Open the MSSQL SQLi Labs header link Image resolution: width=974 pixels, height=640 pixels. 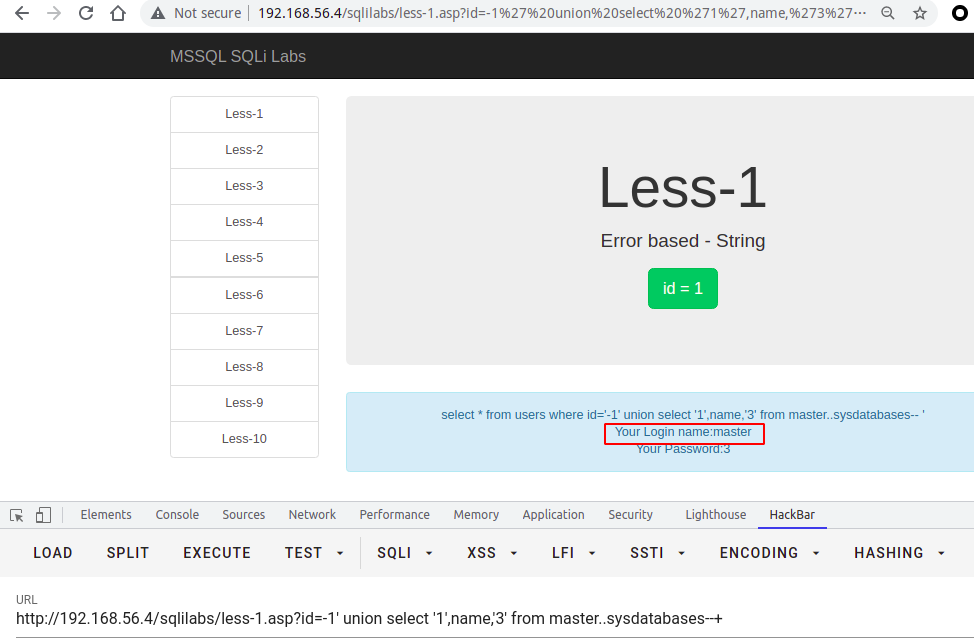(238, 57)
